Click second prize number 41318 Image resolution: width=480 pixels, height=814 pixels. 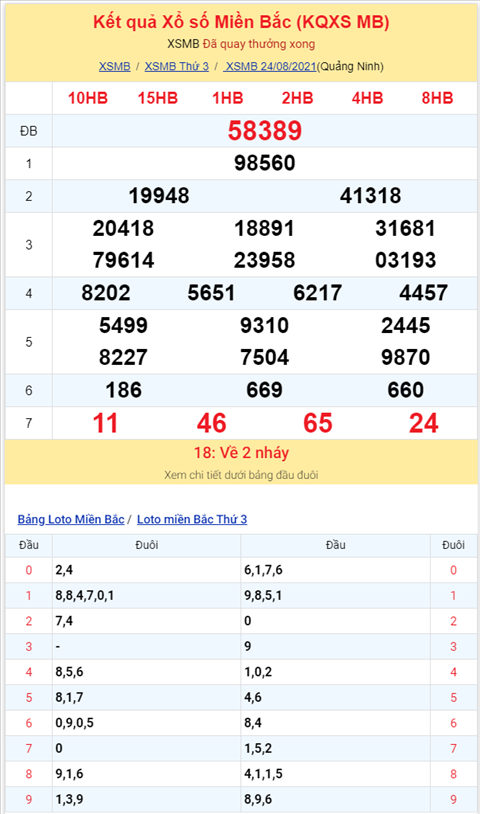371,196
